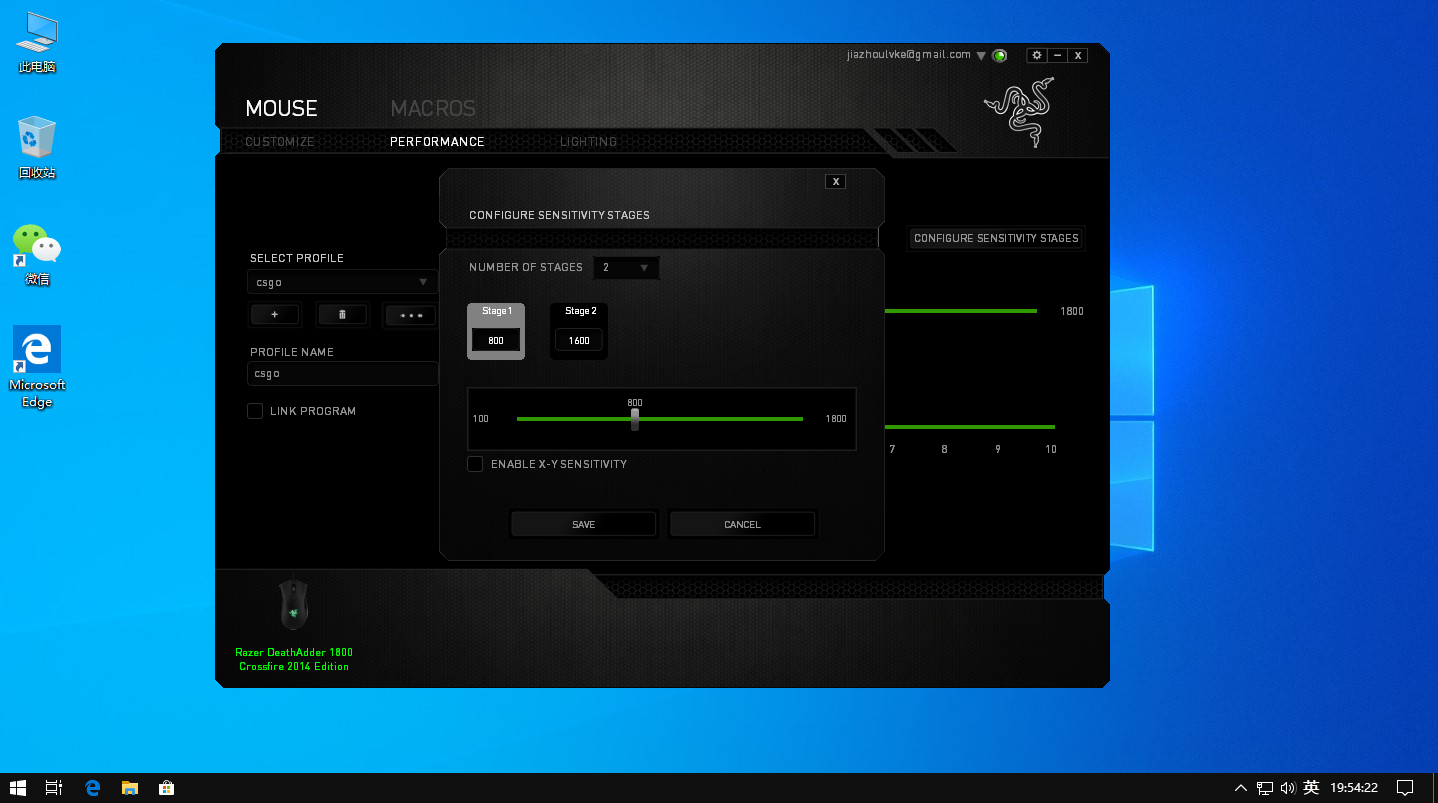Click the Razer DeathAdder 1800 device label
1438x803 pixels.
pyautogui.click(x=294, y=659)
